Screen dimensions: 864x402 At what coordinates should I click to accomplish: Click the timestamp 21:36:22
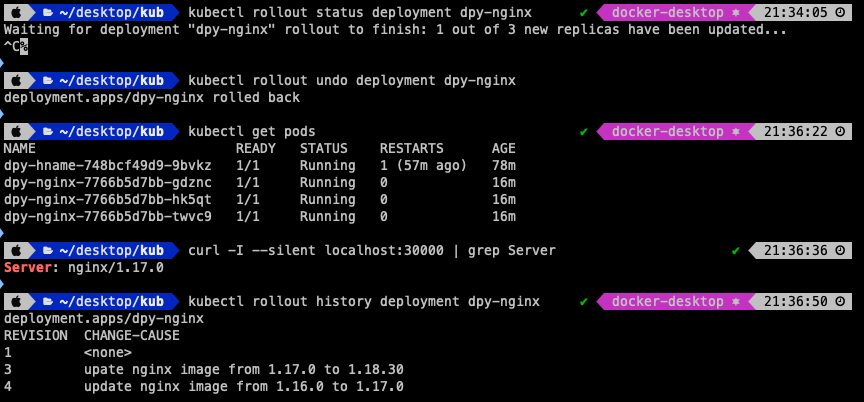pos(796,131)
